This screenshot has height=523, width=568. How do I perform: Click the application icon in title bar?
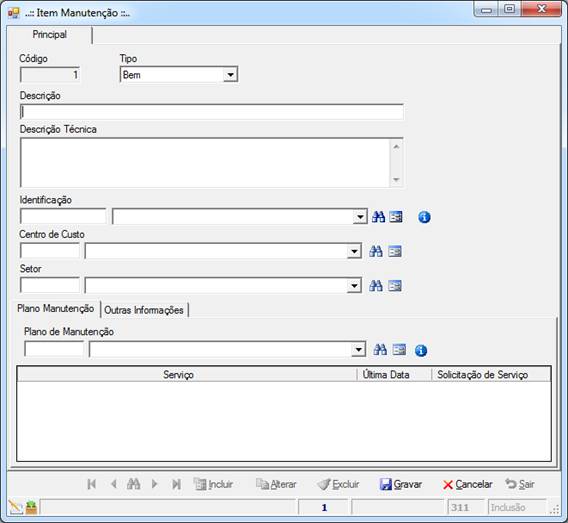click(14, 13)
